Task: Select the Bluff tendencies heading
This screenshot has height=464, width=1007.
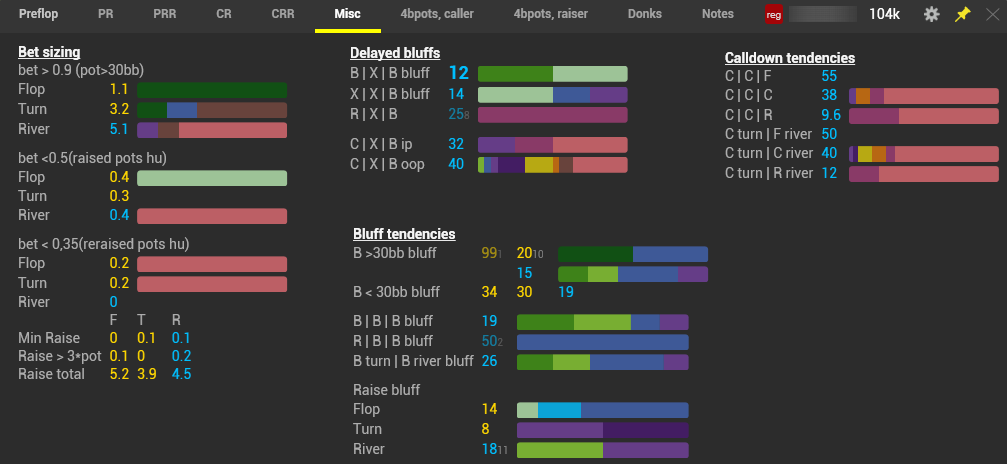Action: click(404, 234)
